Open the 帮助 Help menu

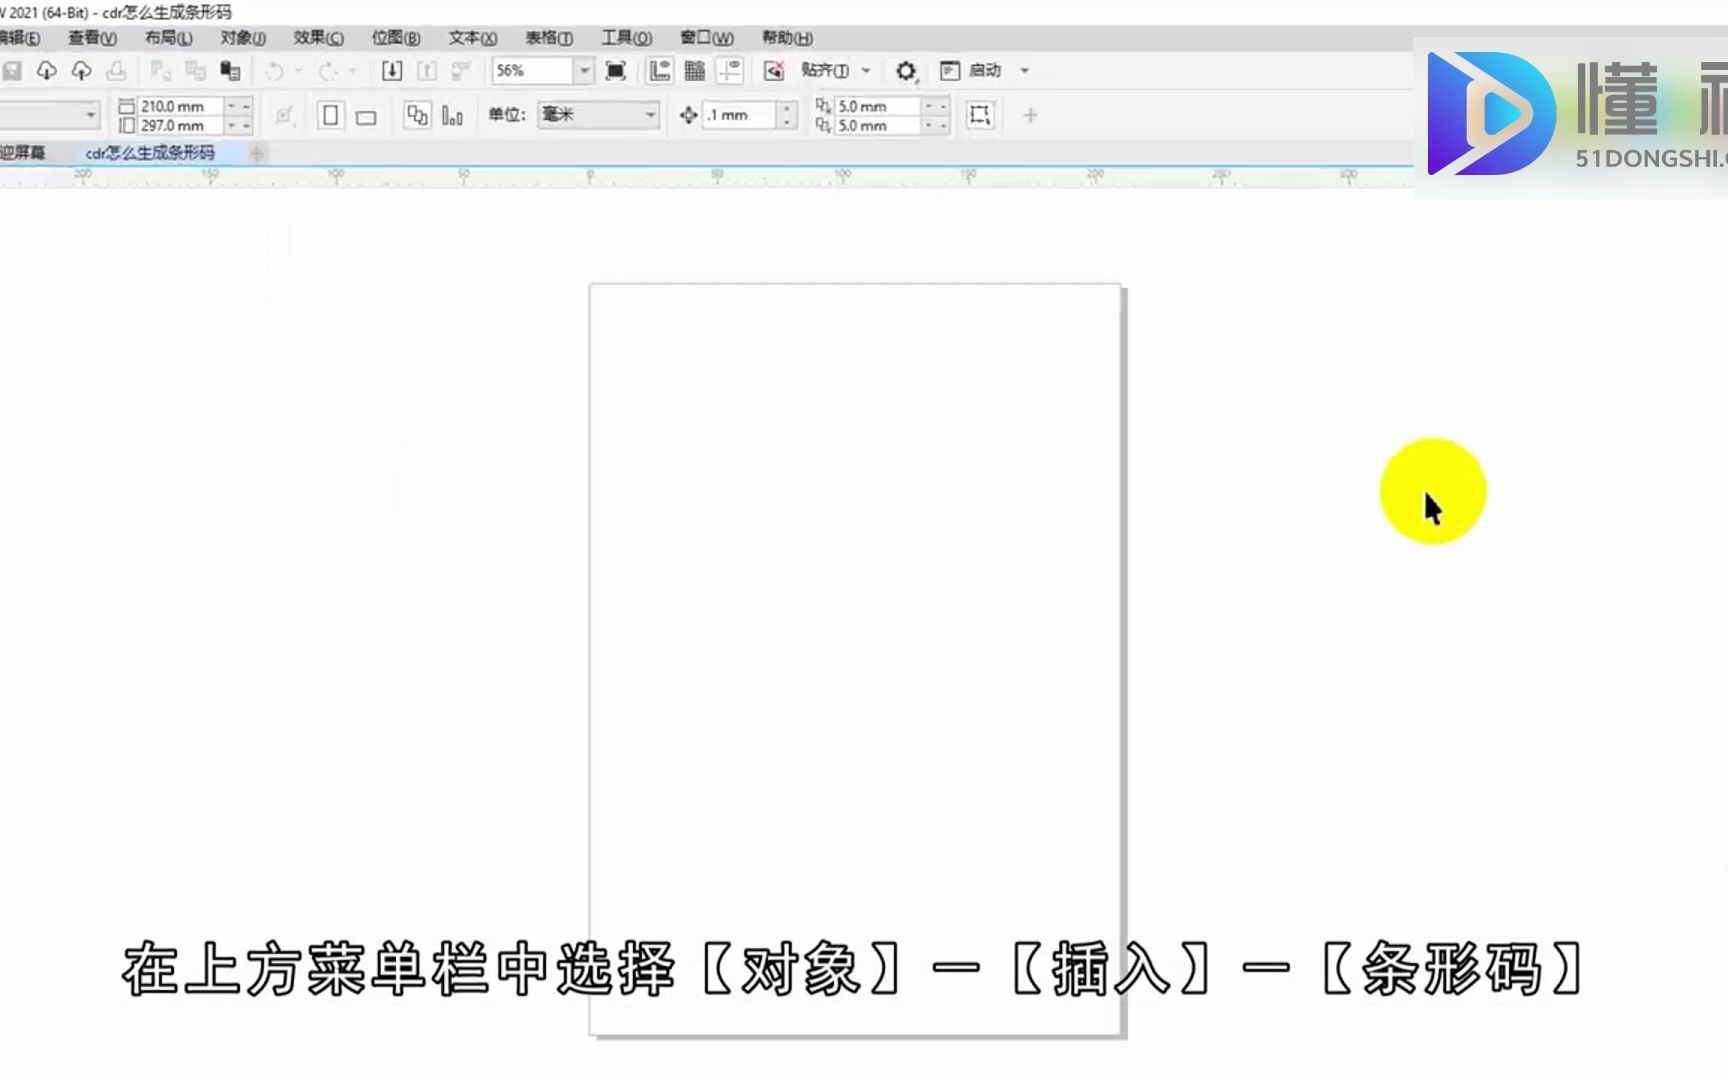[x=787, y=38]
